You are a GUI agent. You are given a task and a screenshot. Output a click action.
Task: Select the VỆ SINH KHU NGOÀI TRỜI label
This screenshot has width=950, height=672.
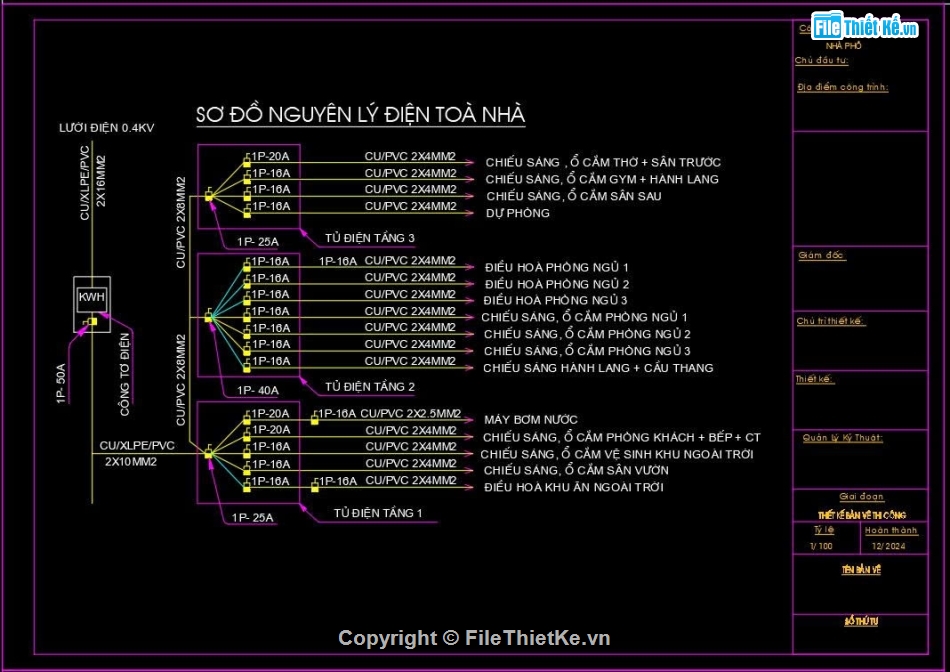(x=617, y=454)
